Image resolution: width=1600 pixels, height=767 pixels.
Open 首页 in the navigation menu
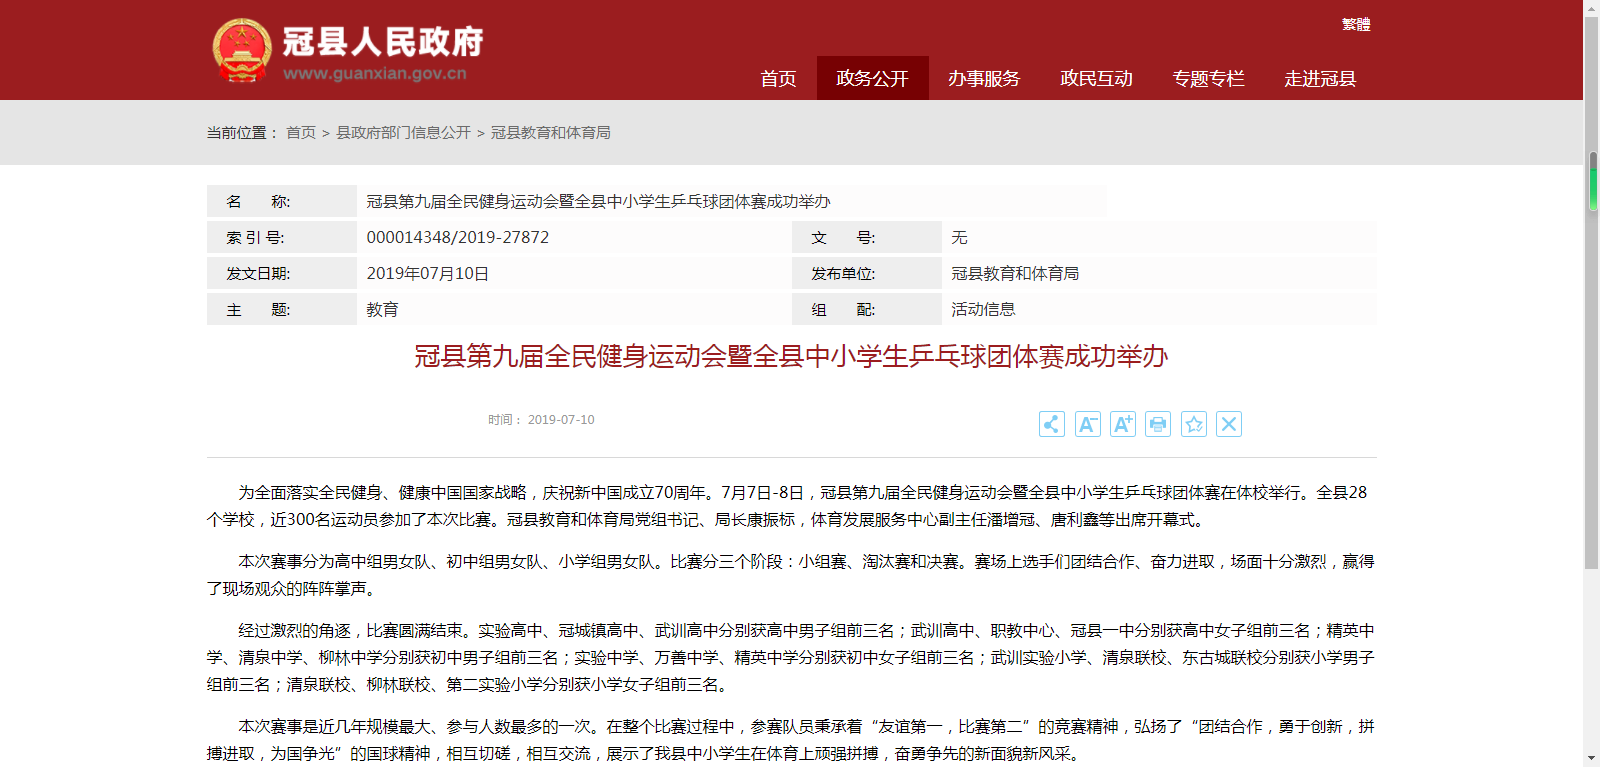(x=778, y=78)
